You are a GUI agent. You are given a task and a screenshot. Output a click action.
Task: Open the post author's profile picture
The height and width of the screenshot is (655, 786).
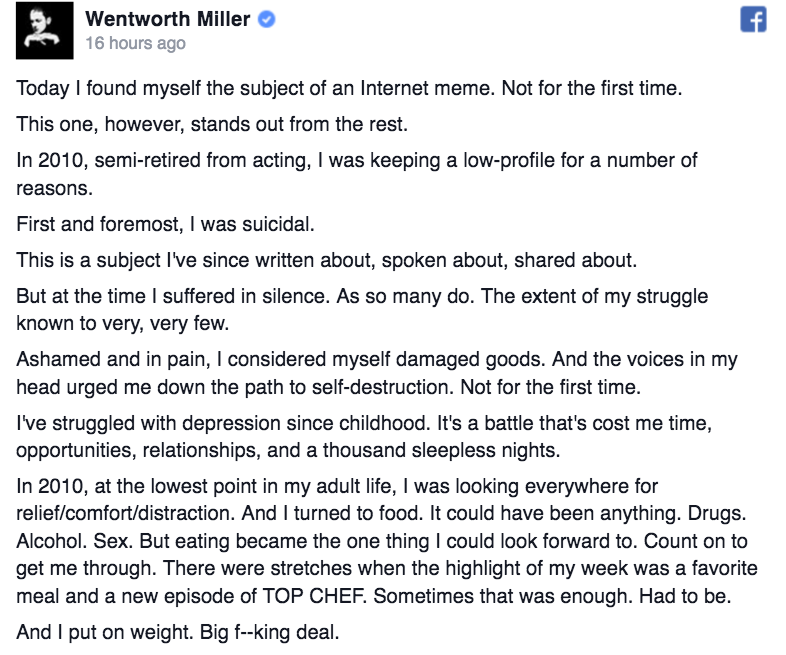point(45,32)
